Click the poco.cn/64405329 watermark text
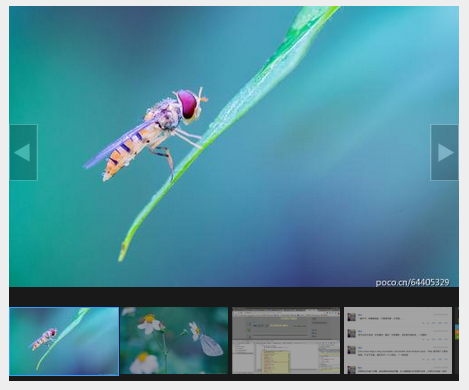469x390 pixels. click(412, 282)
